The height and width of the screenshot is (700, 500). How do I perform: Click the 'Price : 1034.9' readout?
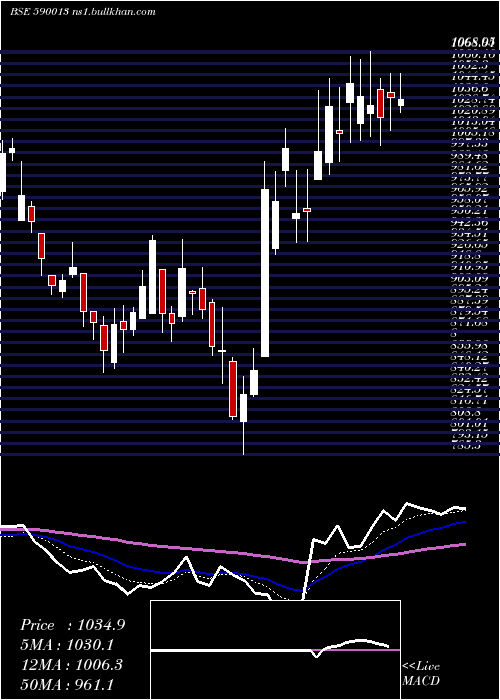(x=72, y=625)
